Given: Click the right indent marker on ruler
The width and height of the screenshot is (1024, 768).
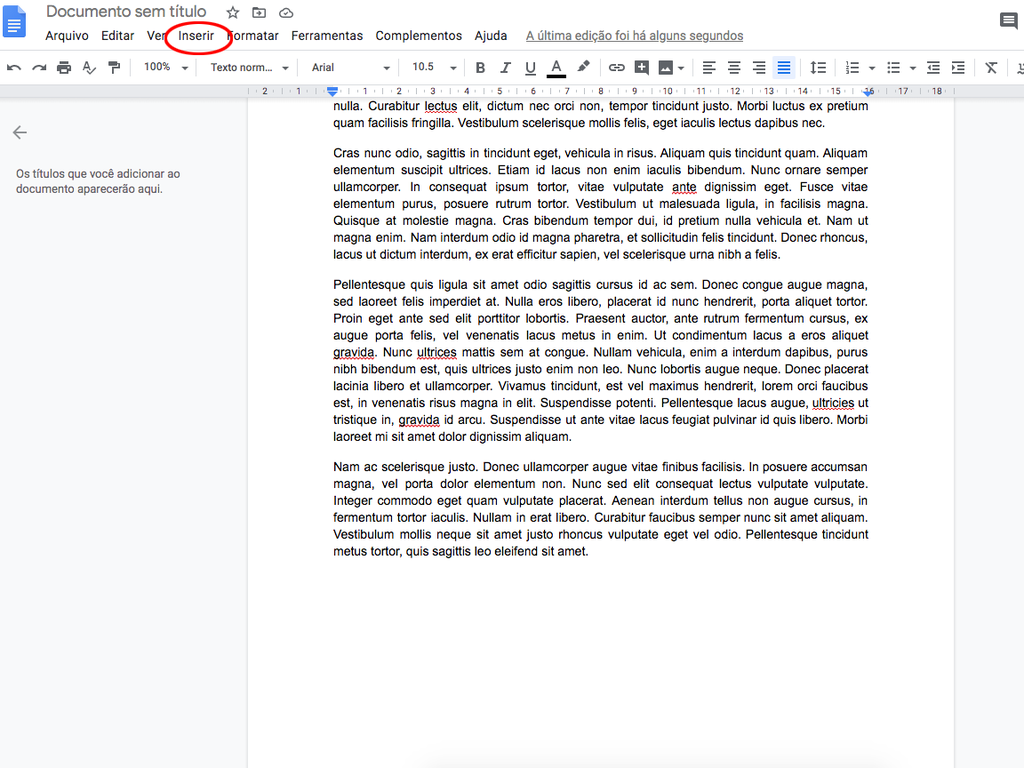Looking at the screenshot, I should (868, 91).
